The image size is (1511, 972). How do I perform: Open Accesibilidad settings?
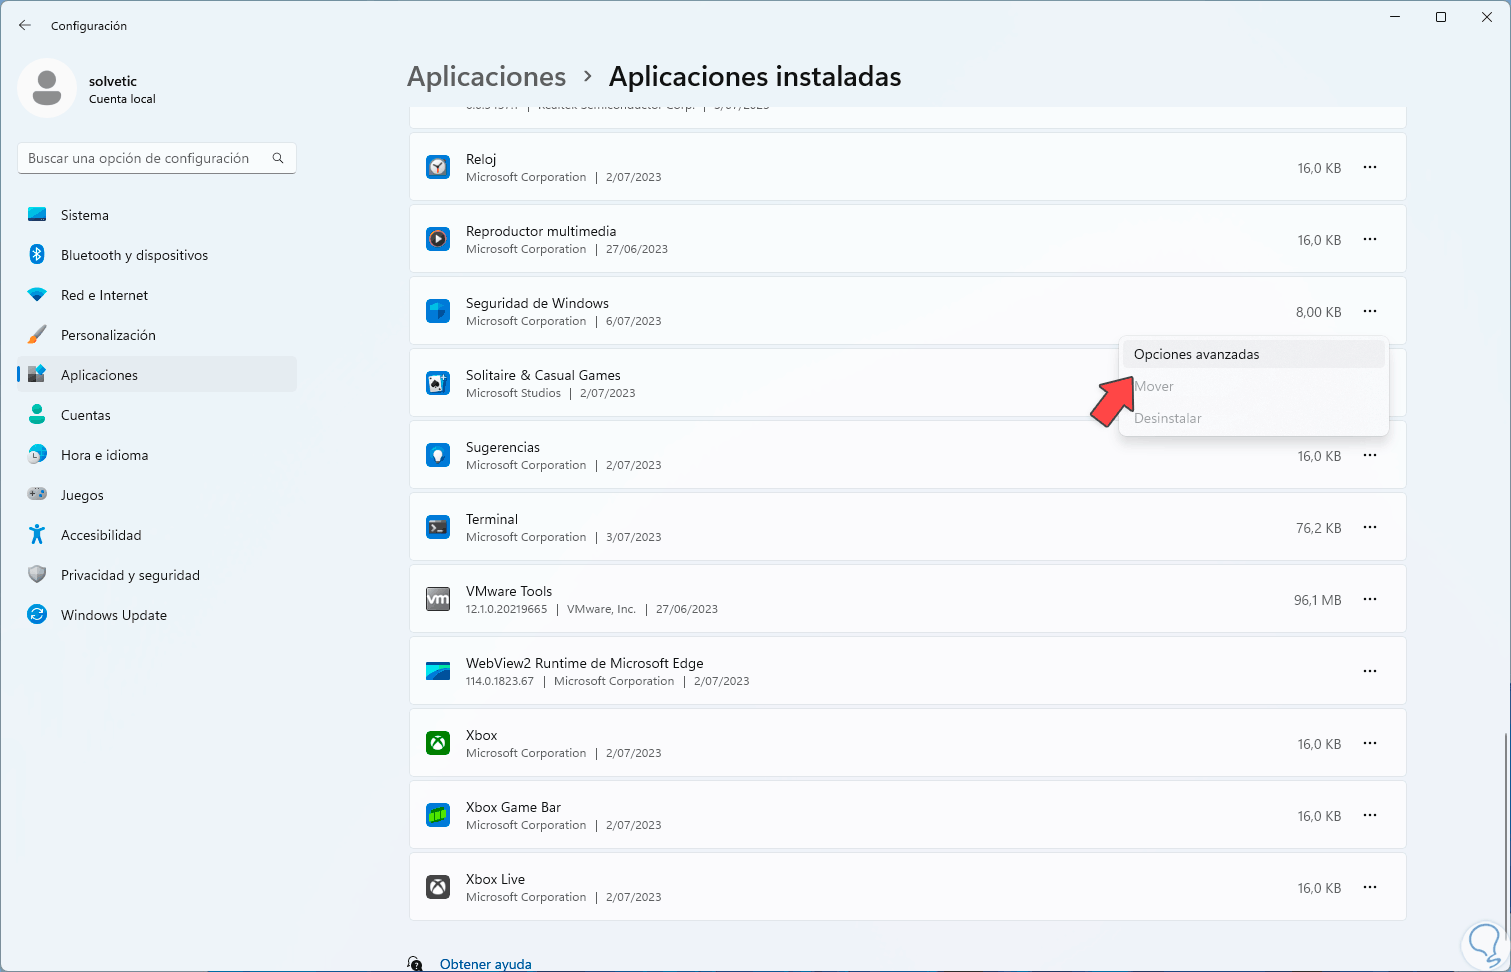157,535
